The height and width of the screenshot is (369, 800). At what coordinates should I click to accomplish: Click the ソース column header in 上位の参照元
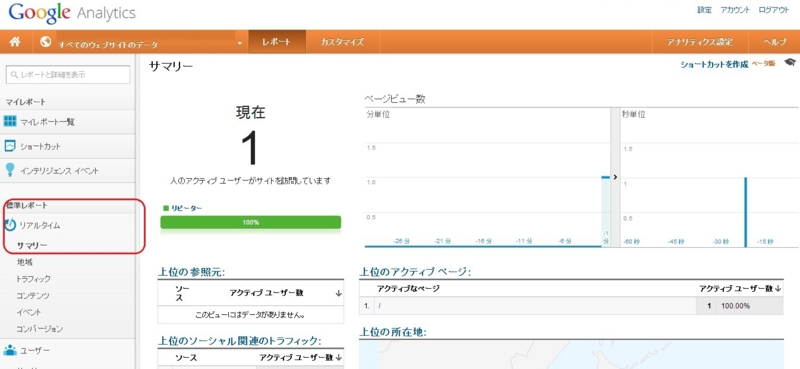coord(182,293)
